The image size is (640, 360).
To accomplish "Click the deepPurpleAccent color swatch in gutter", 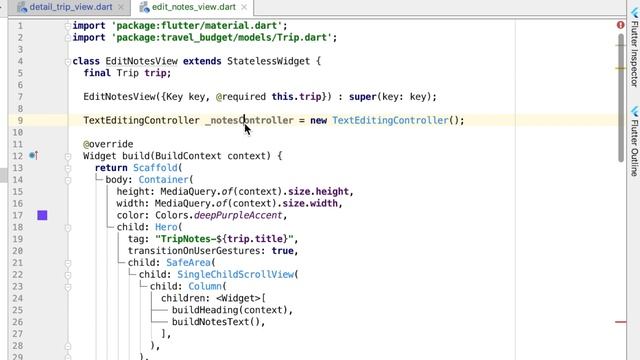I will click(x=42, y=215).
